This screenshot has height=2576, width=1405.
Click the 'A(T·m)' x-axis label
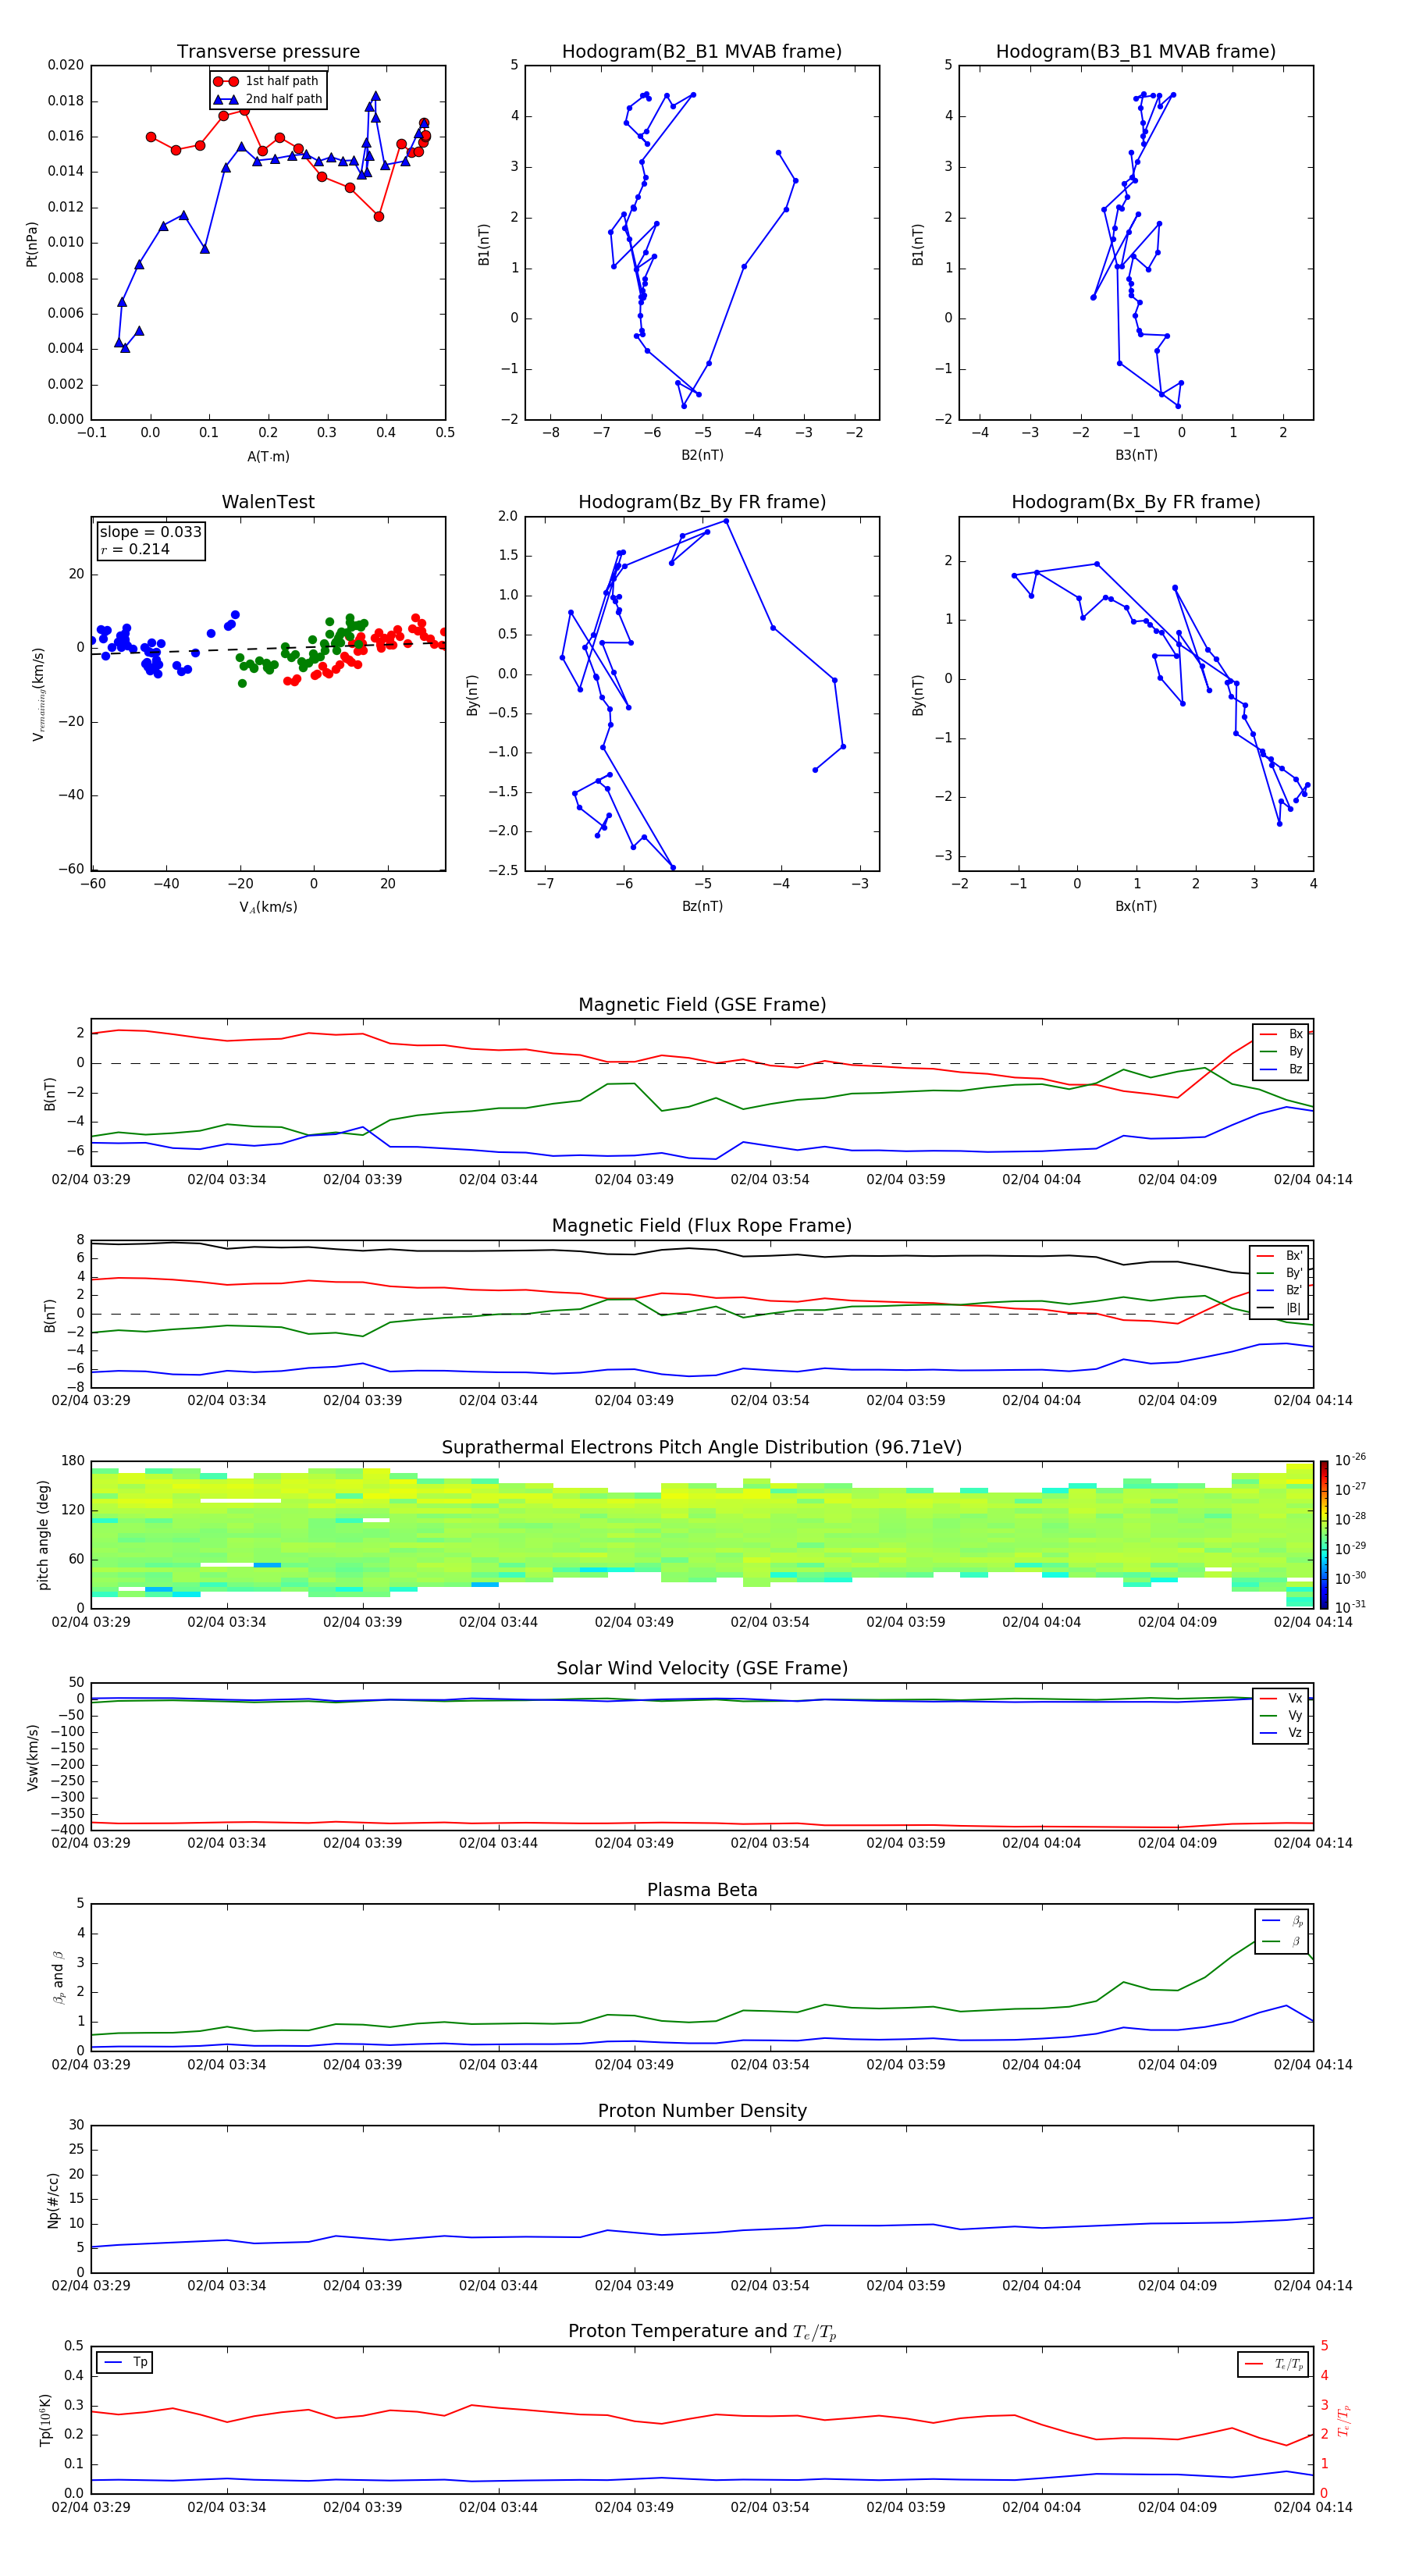point(268,456)
